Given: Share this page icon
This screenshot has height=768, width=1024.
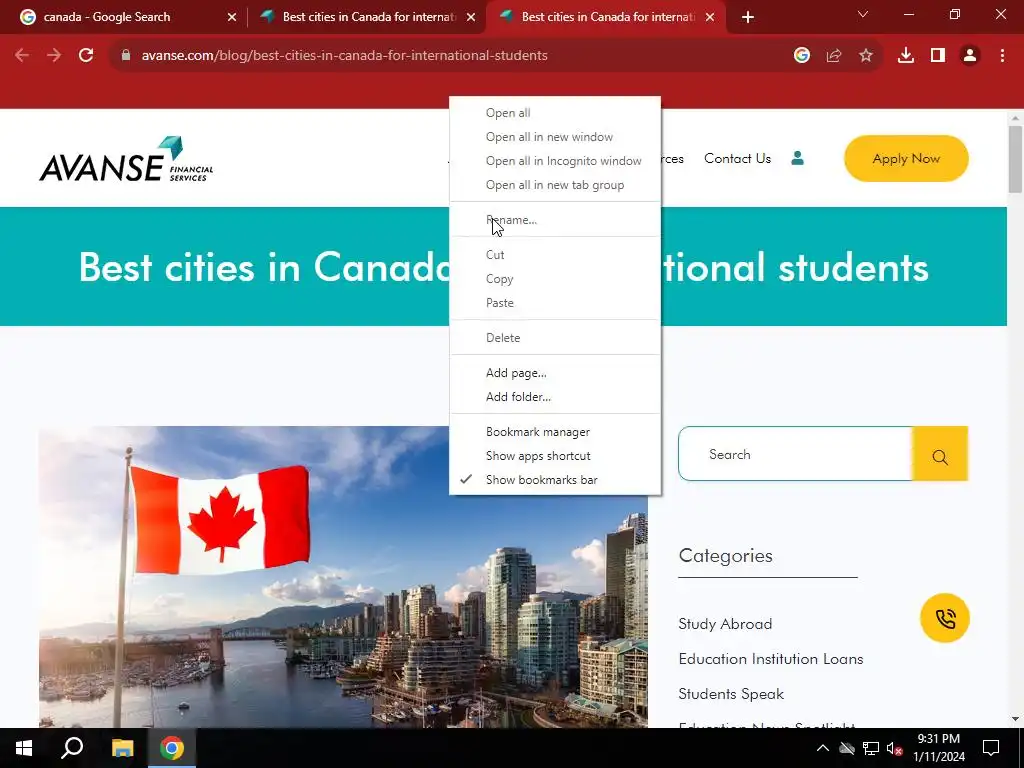Looking at the screenshot, I should point(834,56).
